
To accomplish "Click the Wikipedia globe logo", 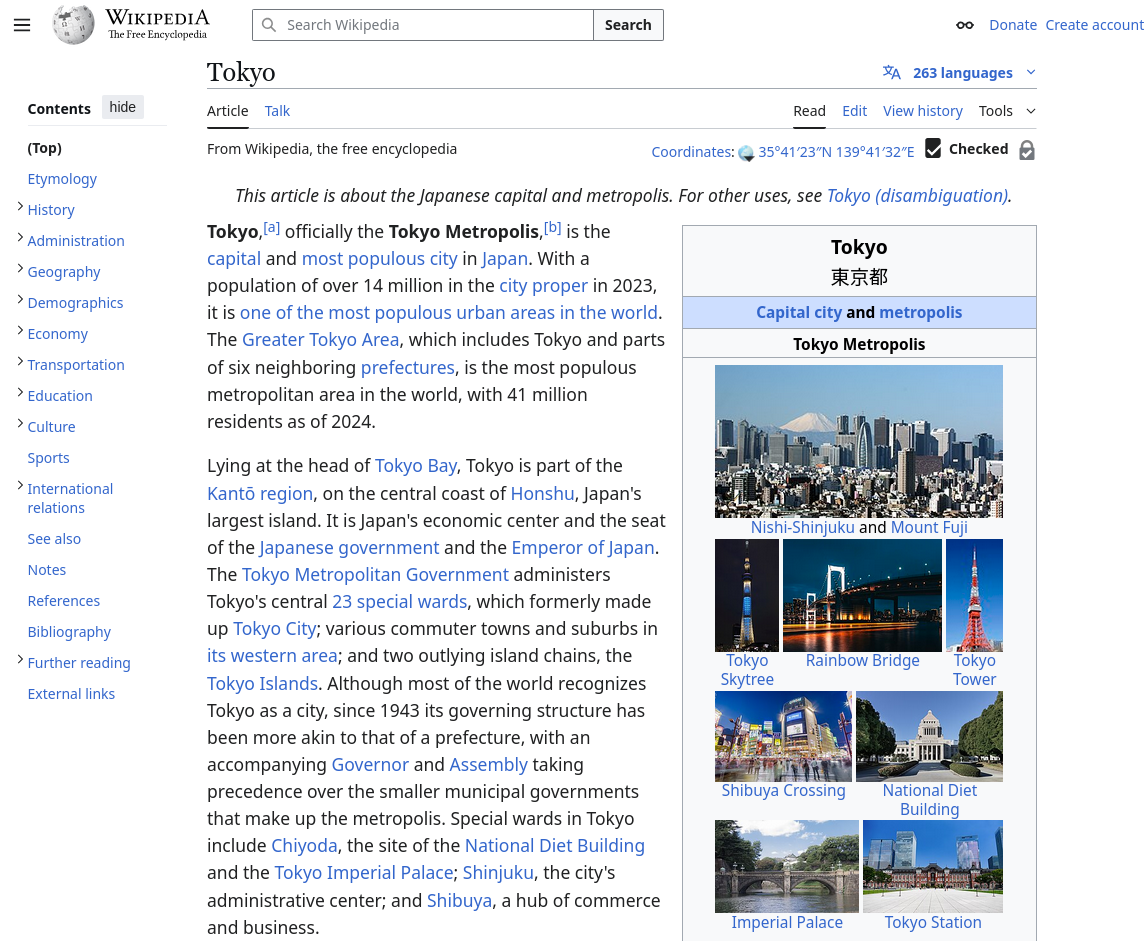I will pyautogui.click(x=73, y=25).
